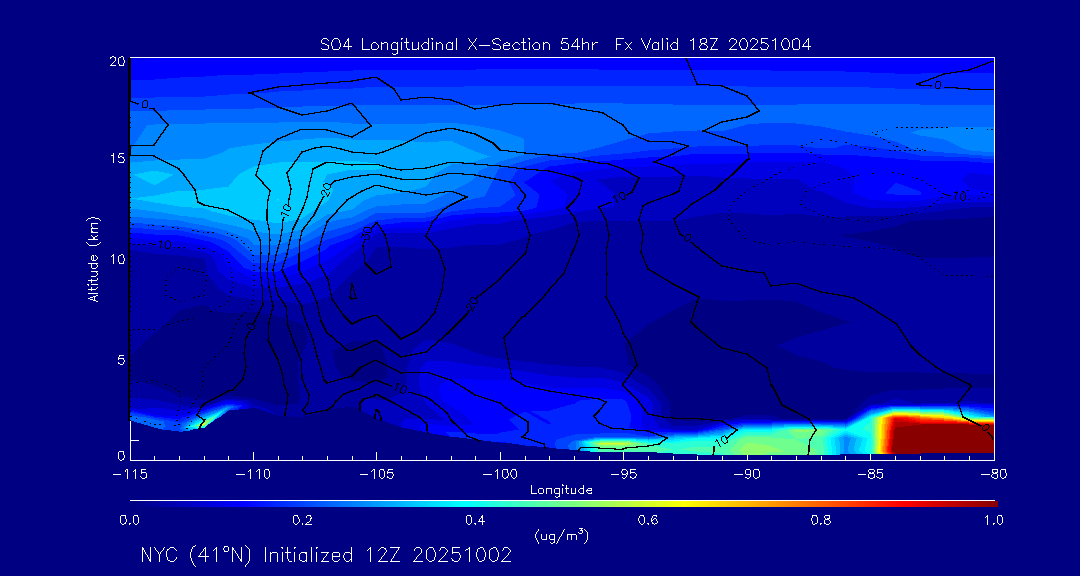Image resolution: width=1080 pixels, height=576 pixels.
Task: Click the 5 km altitude tick label
Action: tap(119, 358)
